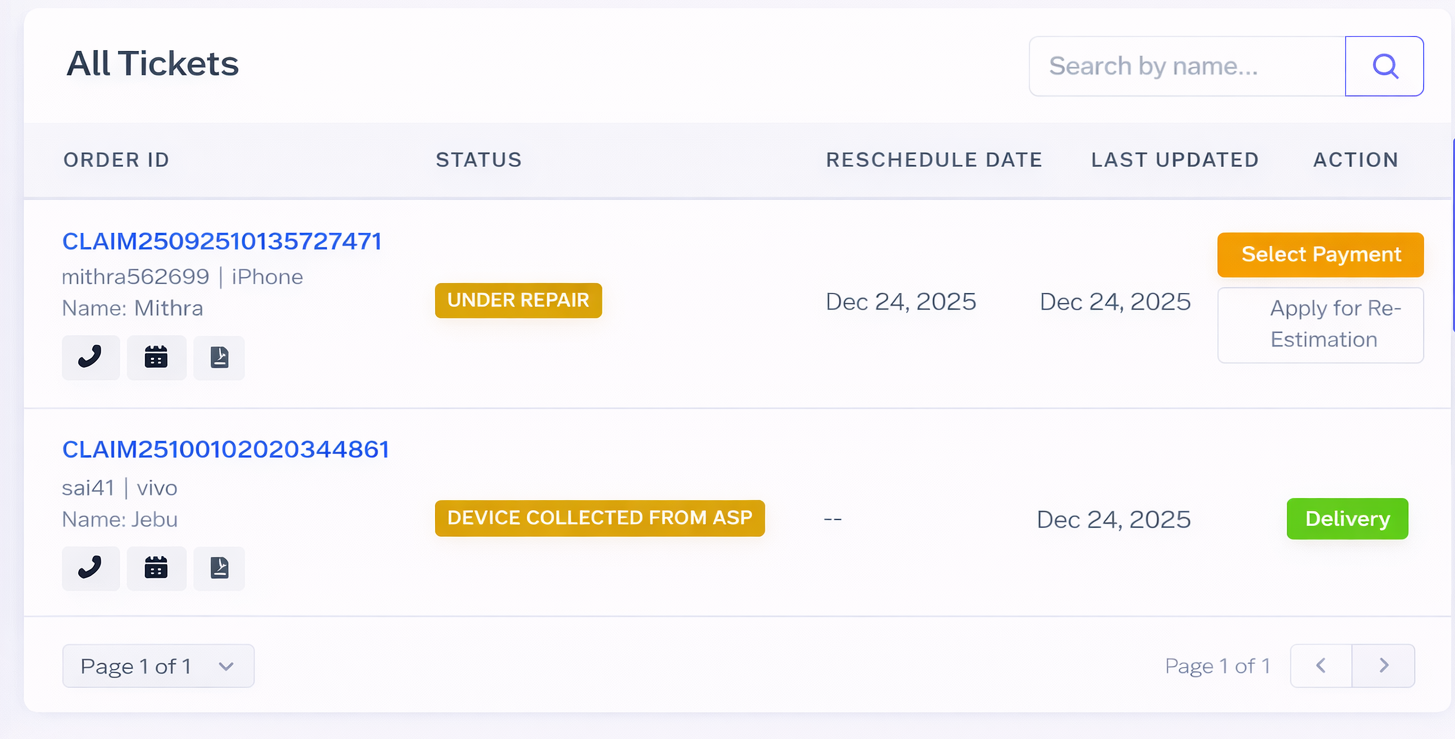Open the Page 1 of 1 dropdown

pos(158,666)
